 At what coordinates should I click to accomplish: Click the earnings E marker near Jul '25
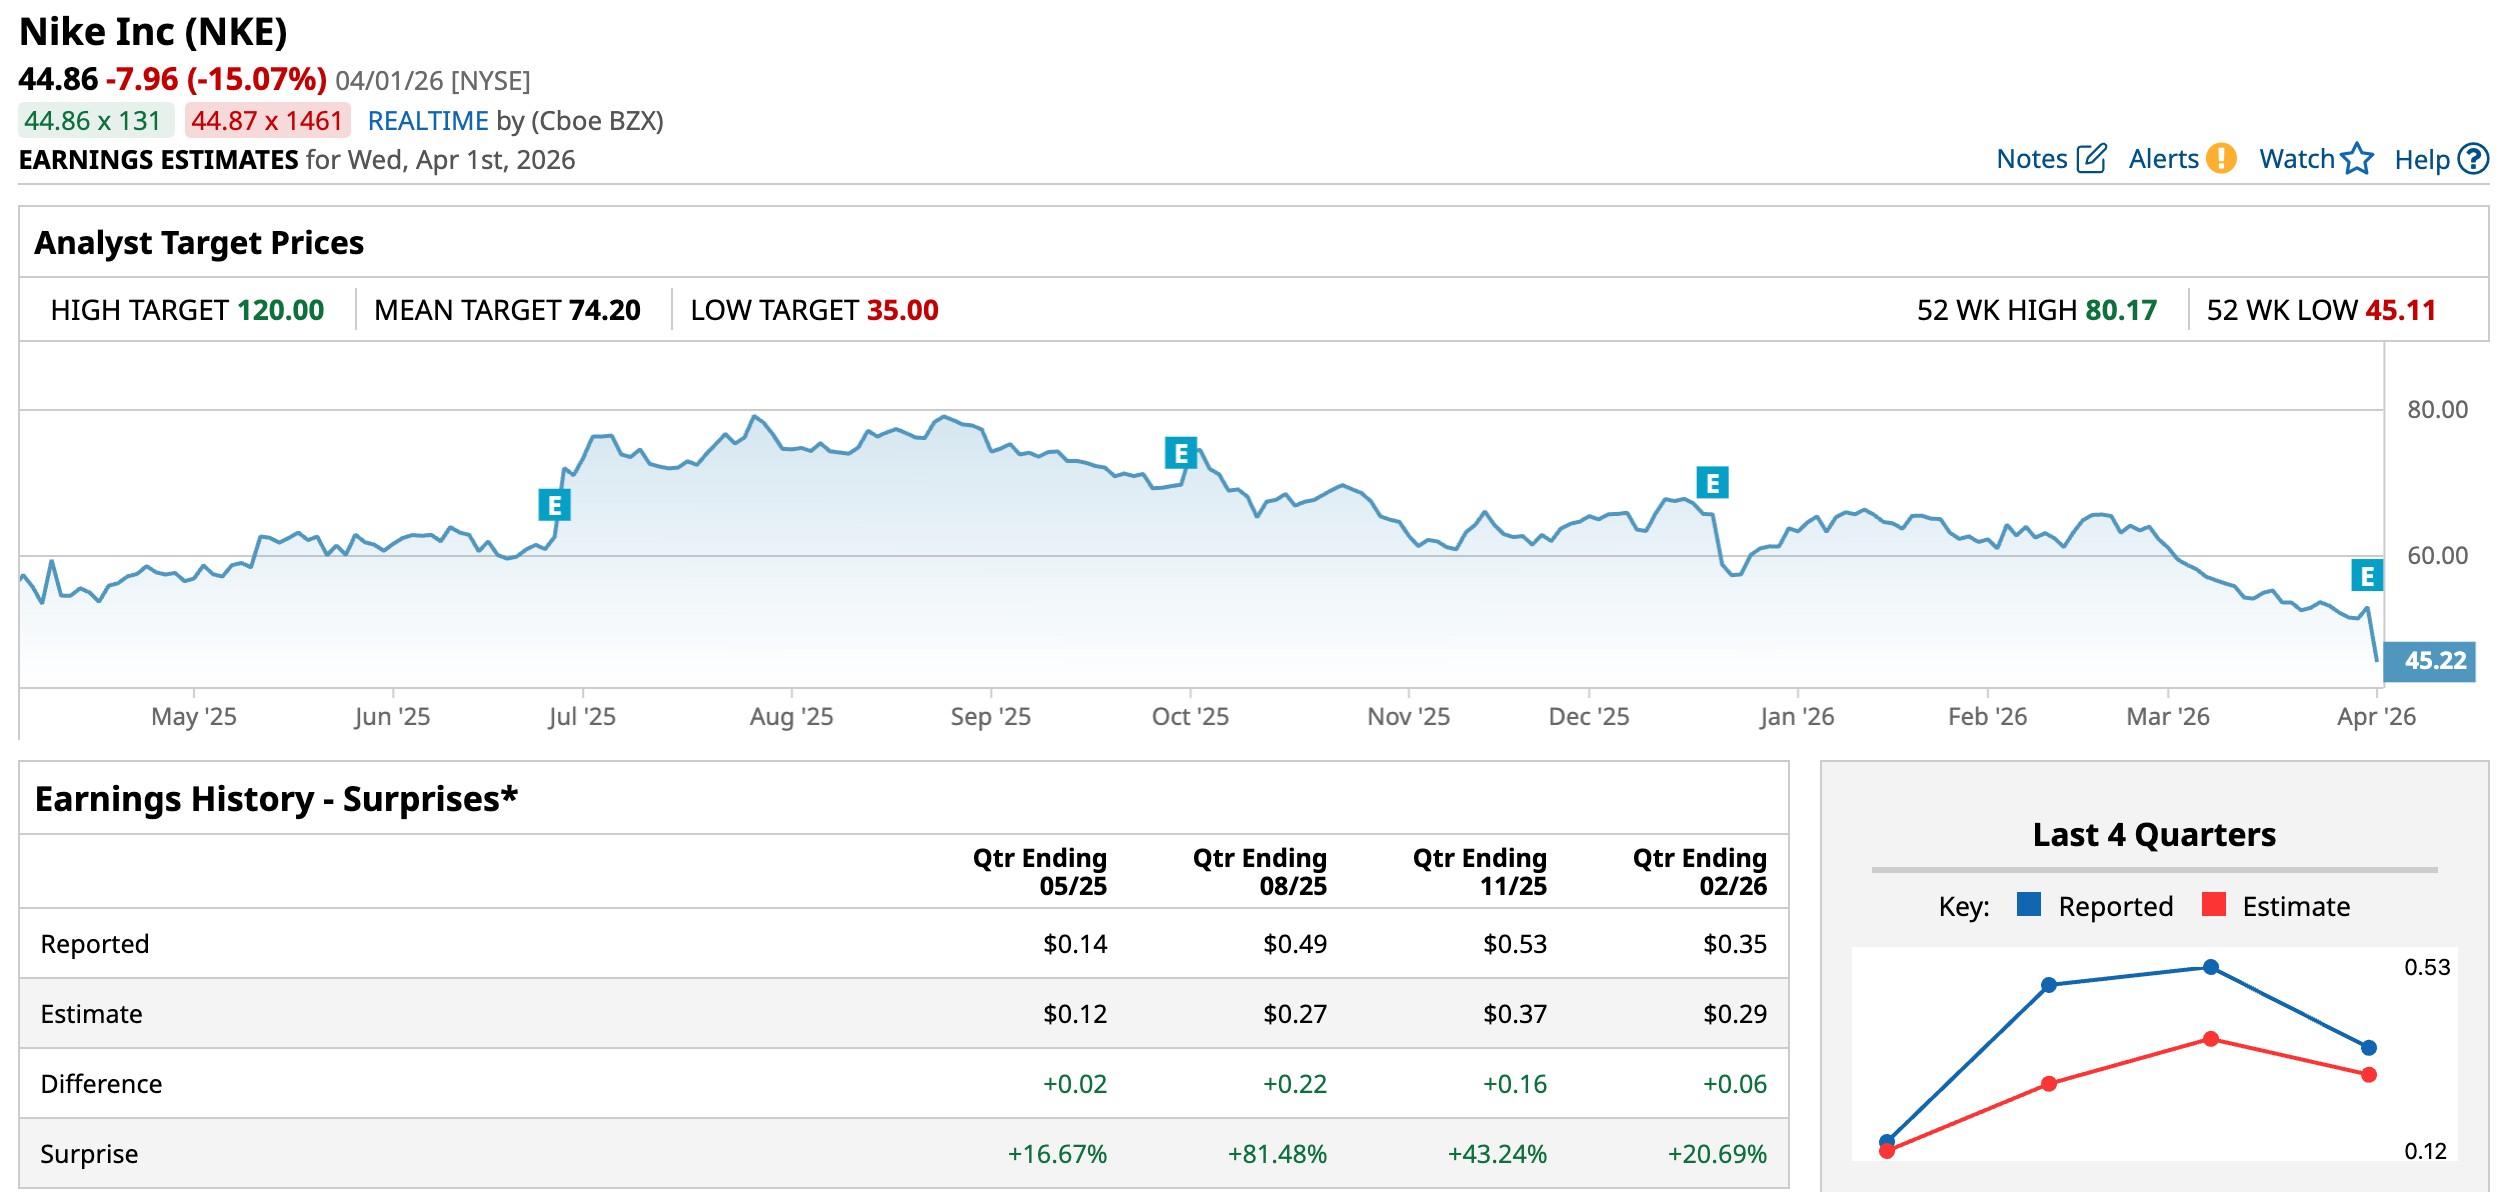coord(554,505)
